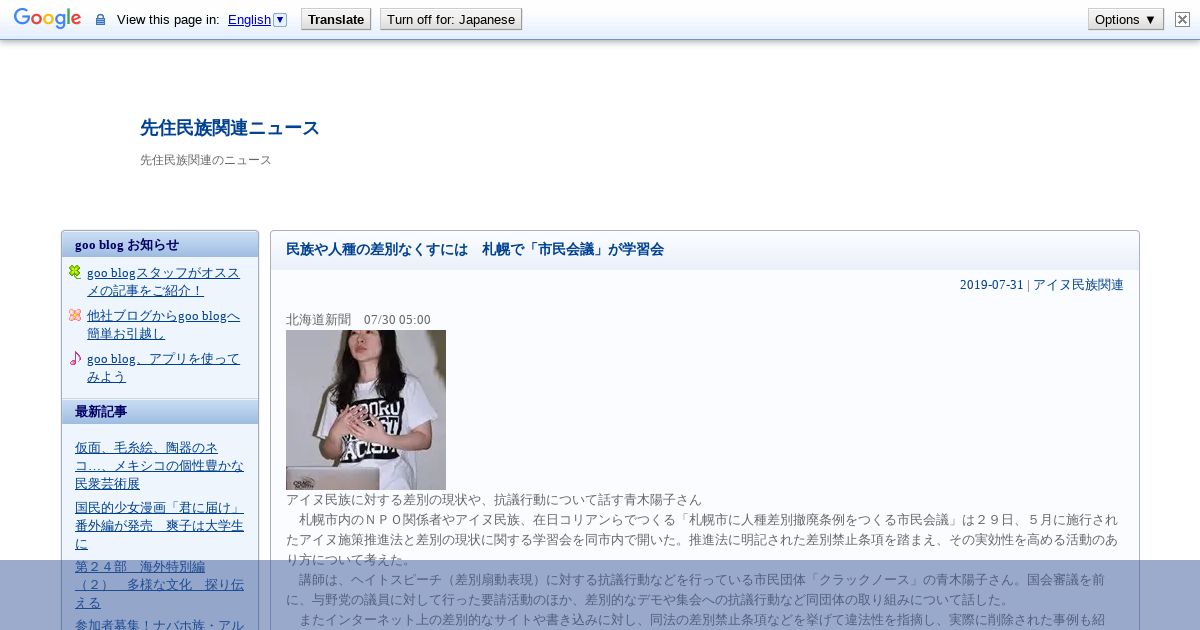Open 国民的少女漫画「君に届け」 article link
The image size is (1200, 630).
tap(159, 525)
